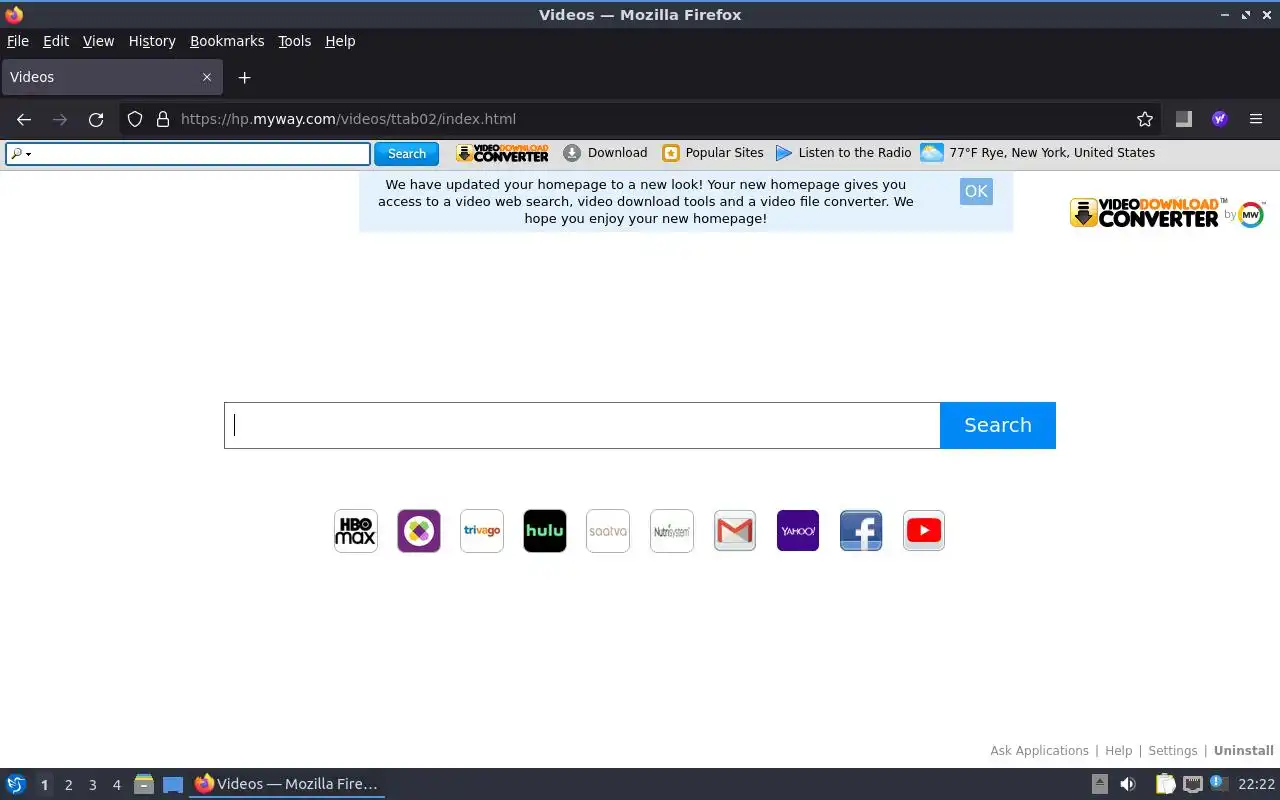This screenshot has width=1280, height=800.
Task: Open the View menu
Action: point(98,41)
